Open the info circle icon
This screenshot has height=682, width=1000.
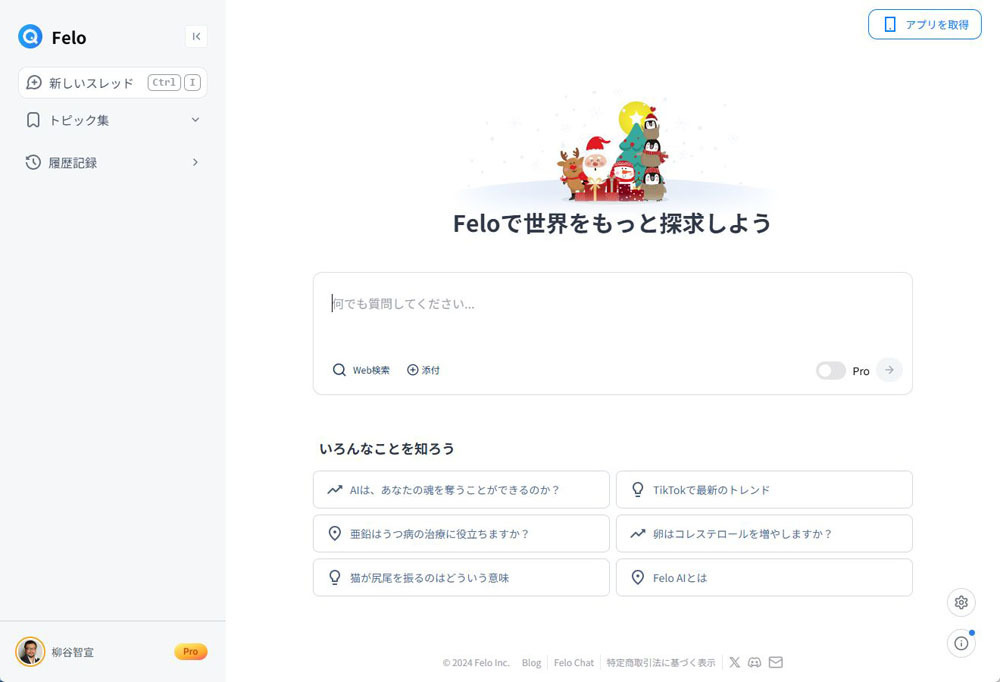click(x=961, y=644)
